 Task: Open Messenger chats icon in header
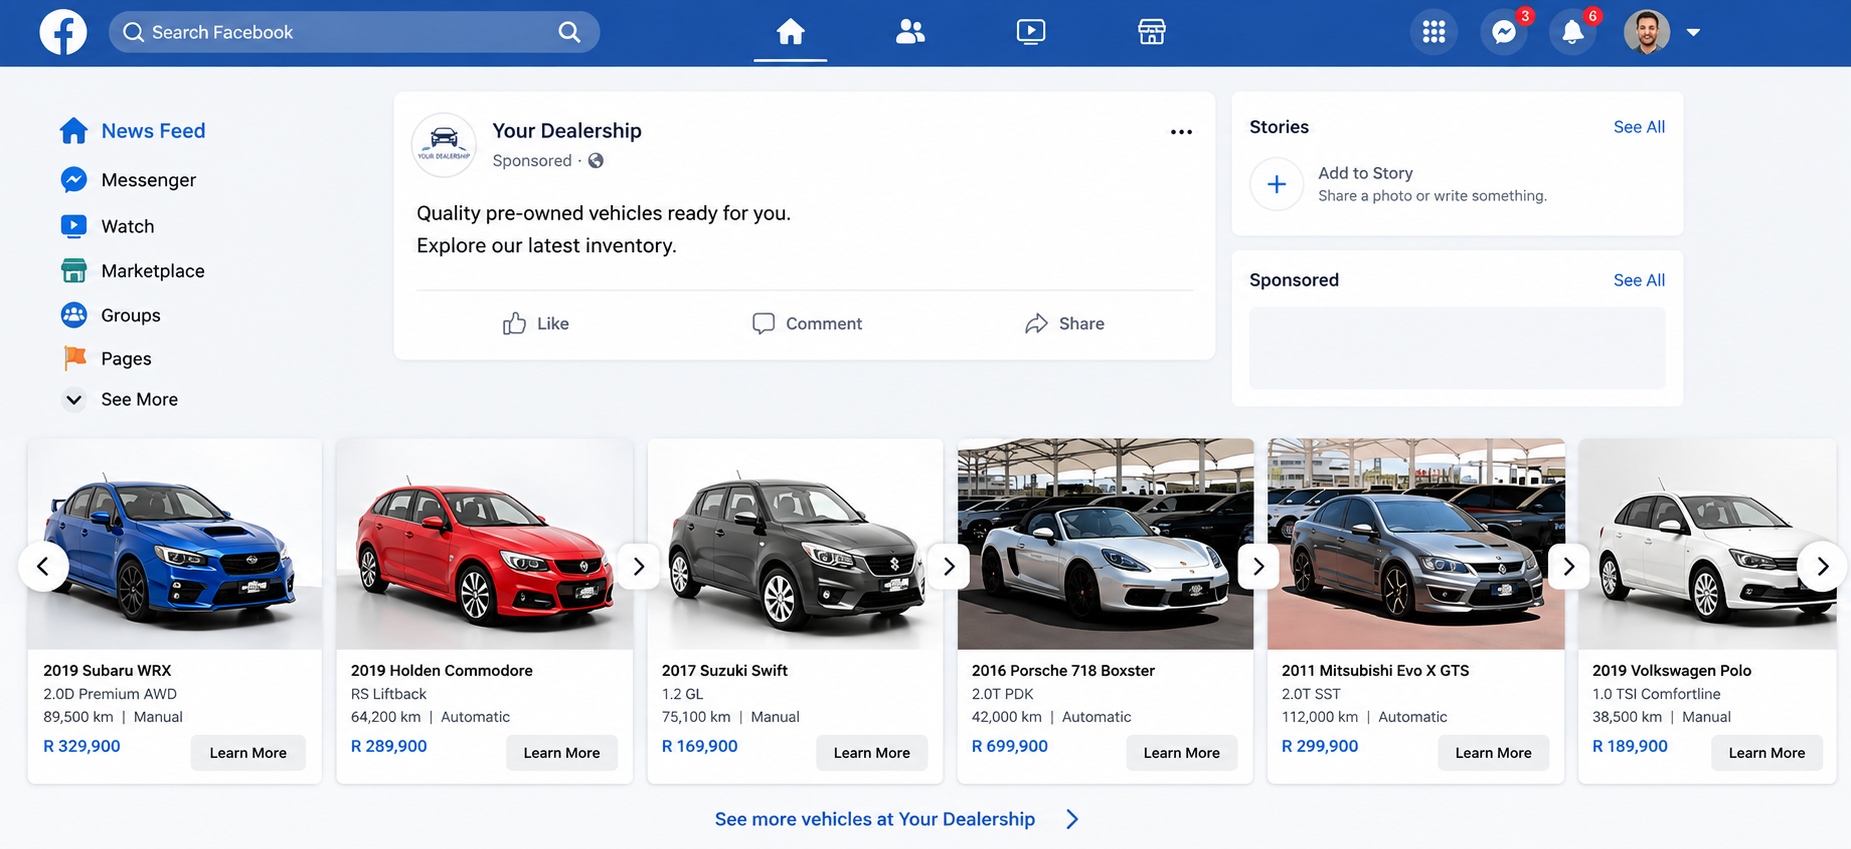[x=1504, y=32]
